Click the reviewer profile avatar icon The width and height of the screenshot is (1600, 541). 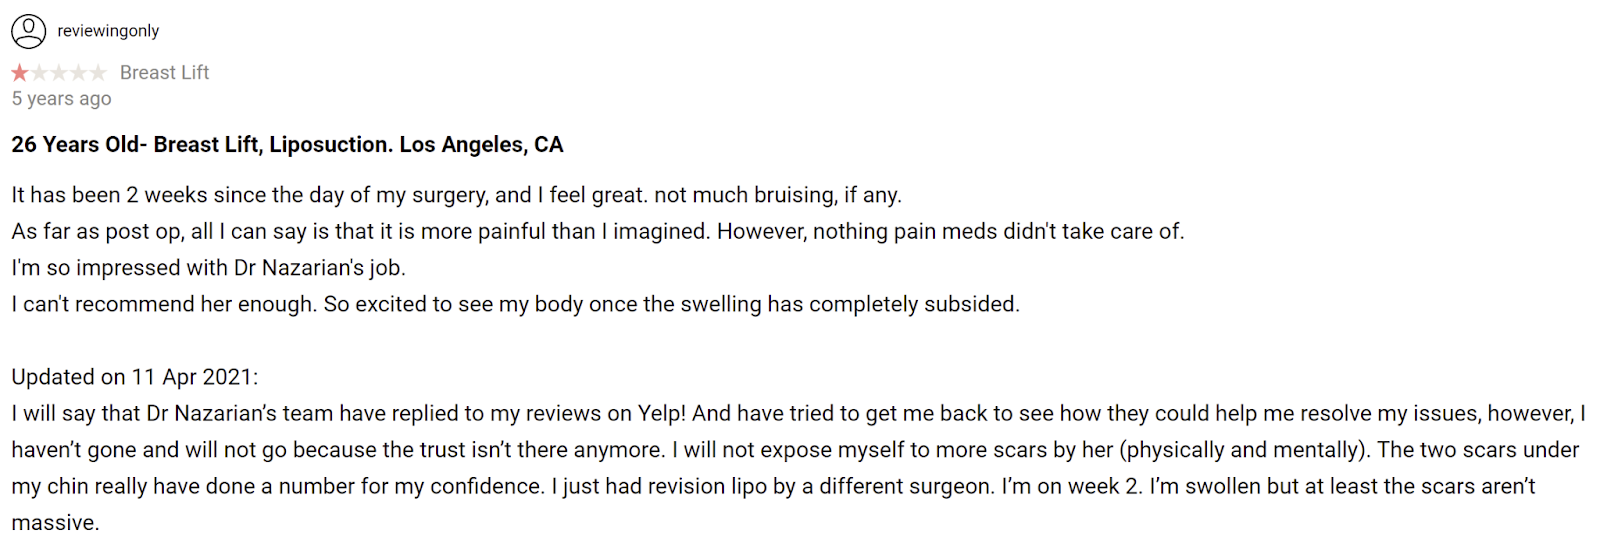coord(28,31)
